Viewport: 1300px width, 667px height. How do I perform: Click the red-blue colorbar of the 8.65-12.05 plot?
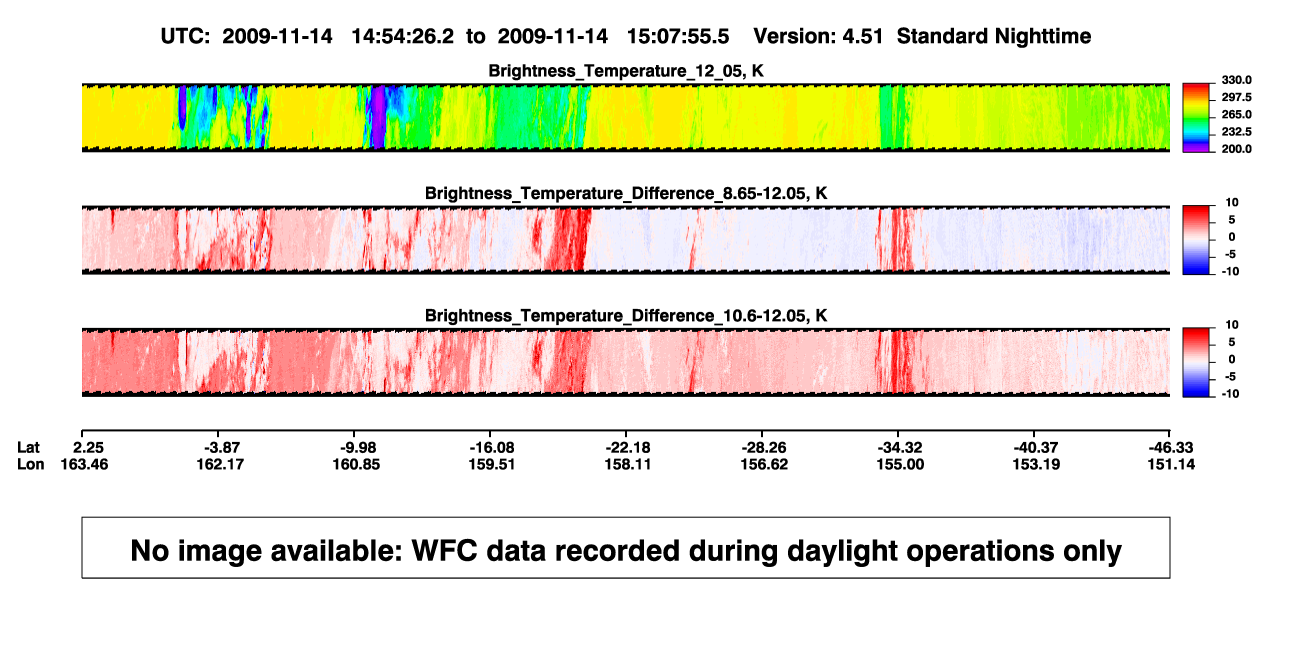pos(1197,240)
